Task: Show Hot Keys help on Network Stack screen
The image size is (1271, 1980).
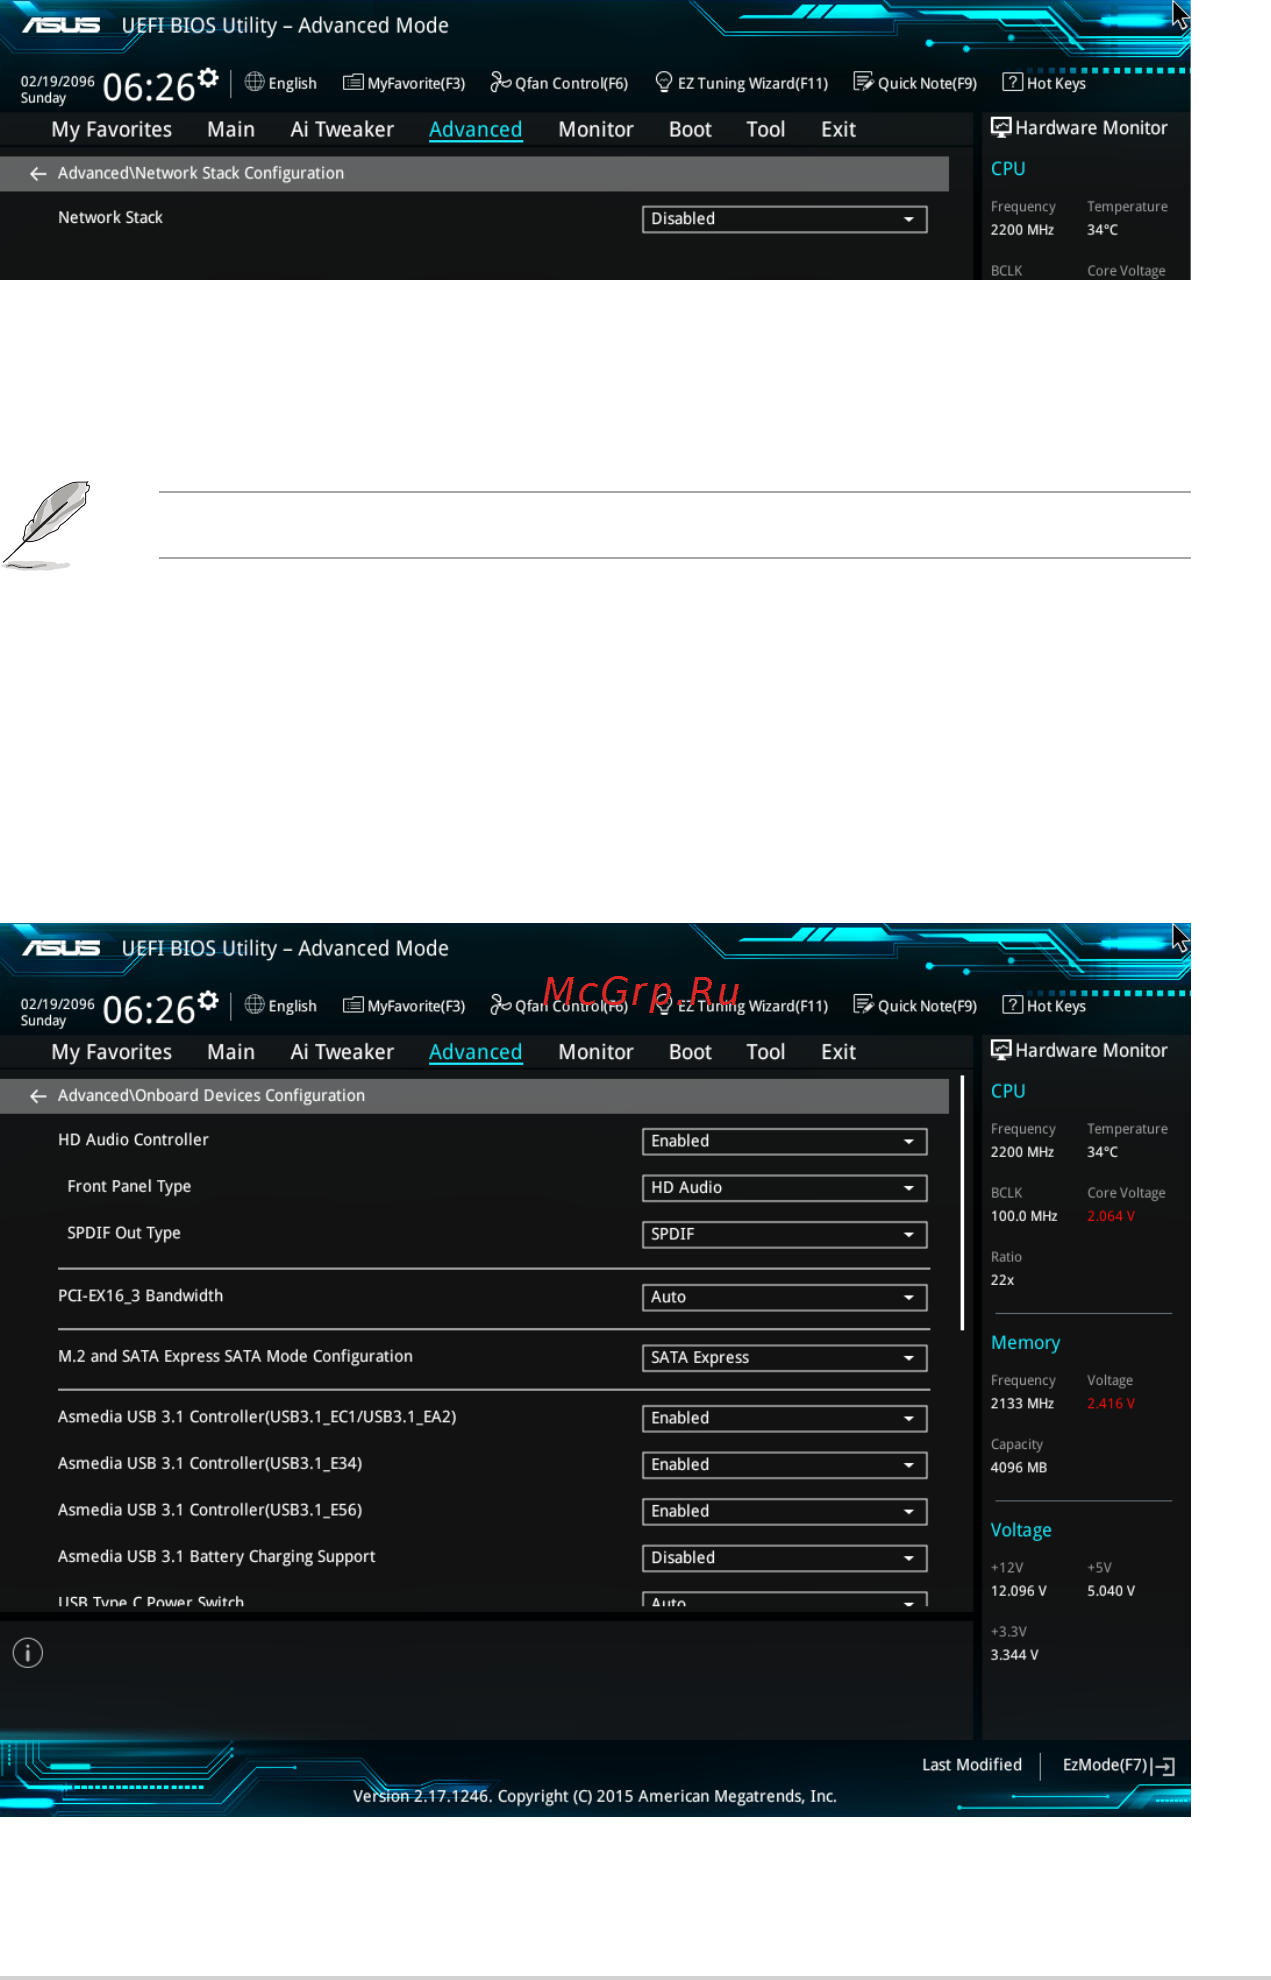Action: click(x=1044, y=83)
